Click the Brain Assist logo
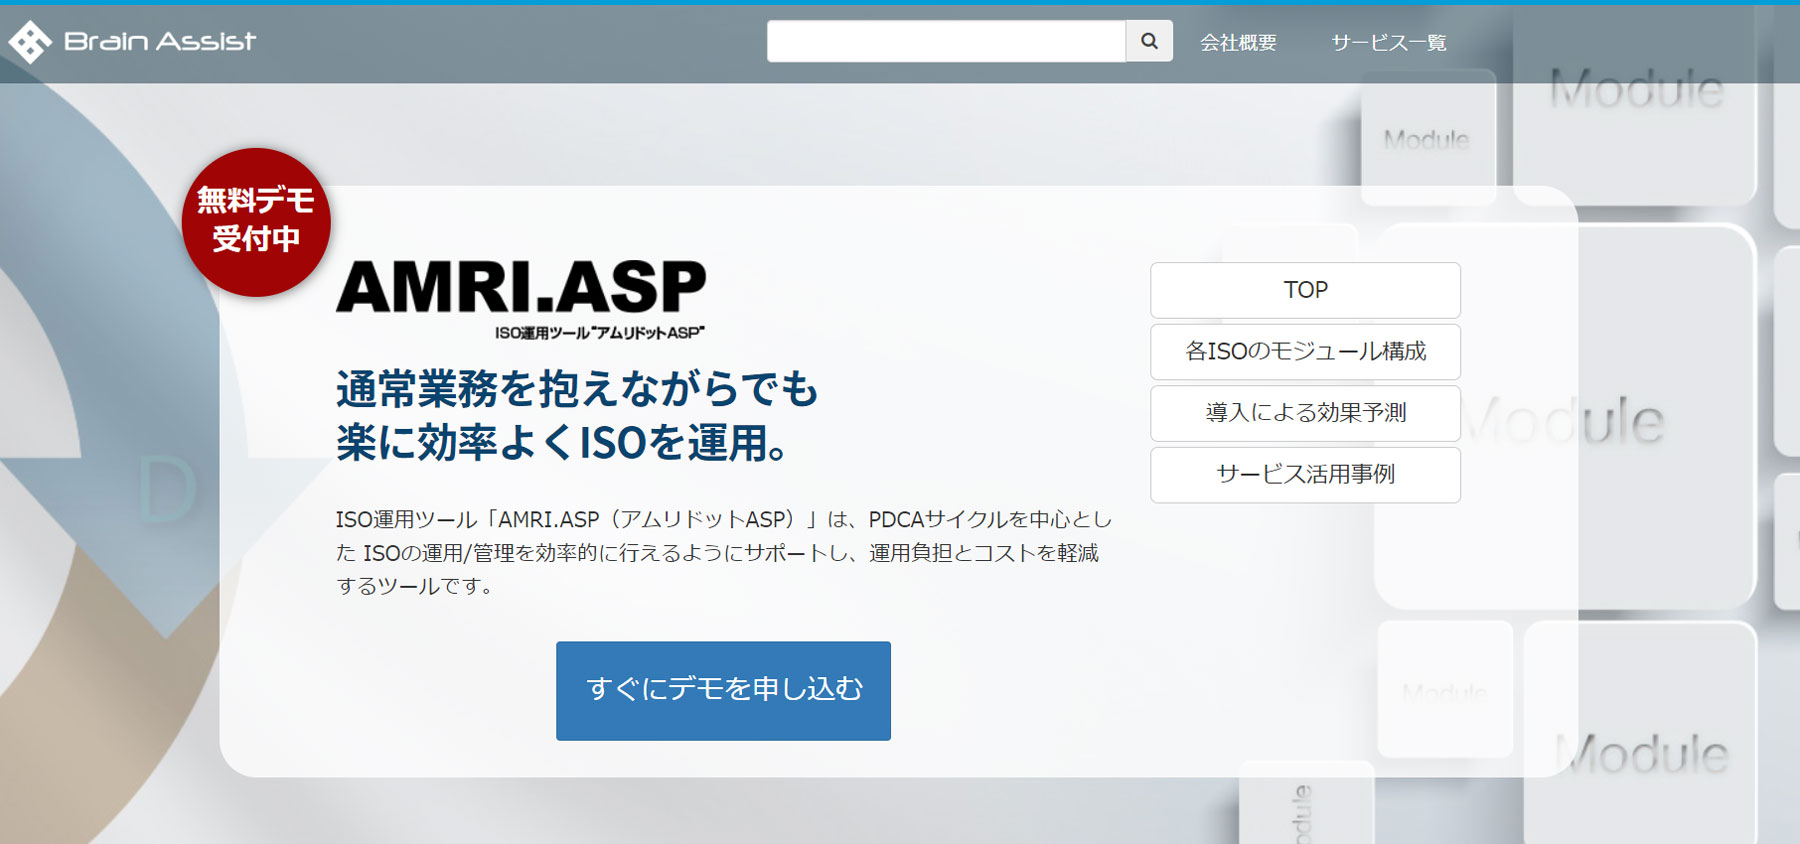This screenshot has width=1800, height=844. pos(132,41)
